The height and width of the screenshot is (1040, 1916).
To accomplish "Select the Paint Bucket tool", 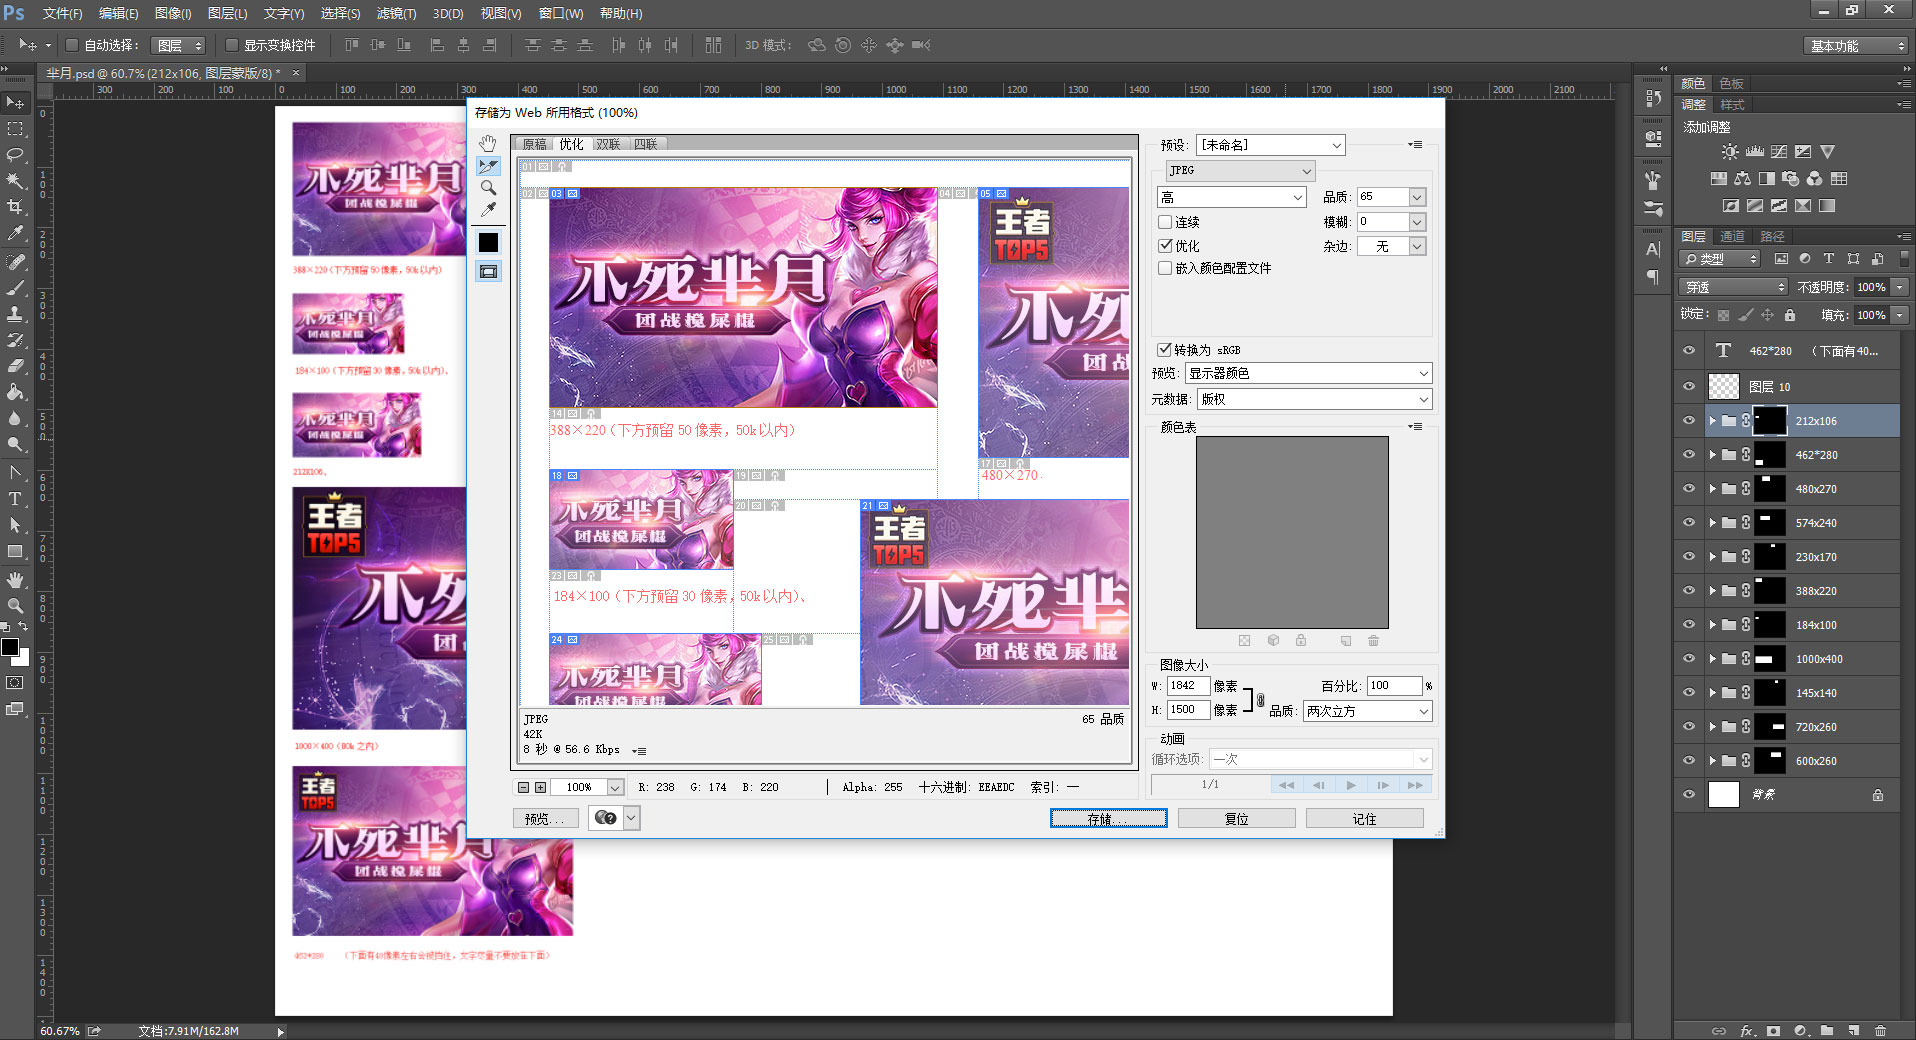I will (x=15, y=392).
